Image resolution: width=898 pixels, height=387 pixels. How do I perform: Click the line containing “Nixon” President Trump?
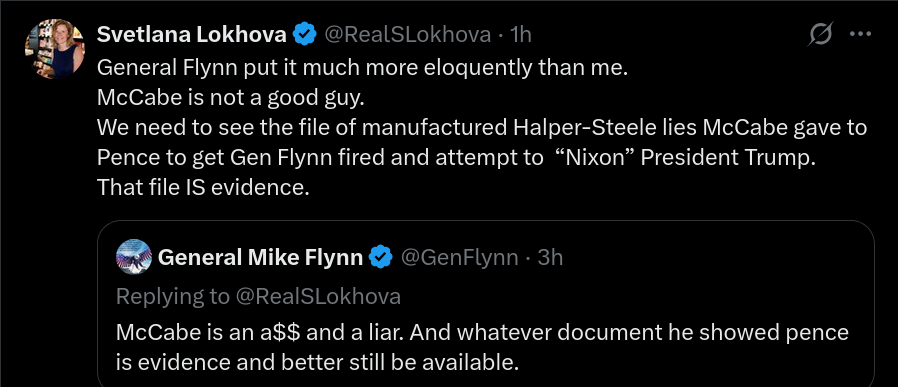[x=456, y=157]
